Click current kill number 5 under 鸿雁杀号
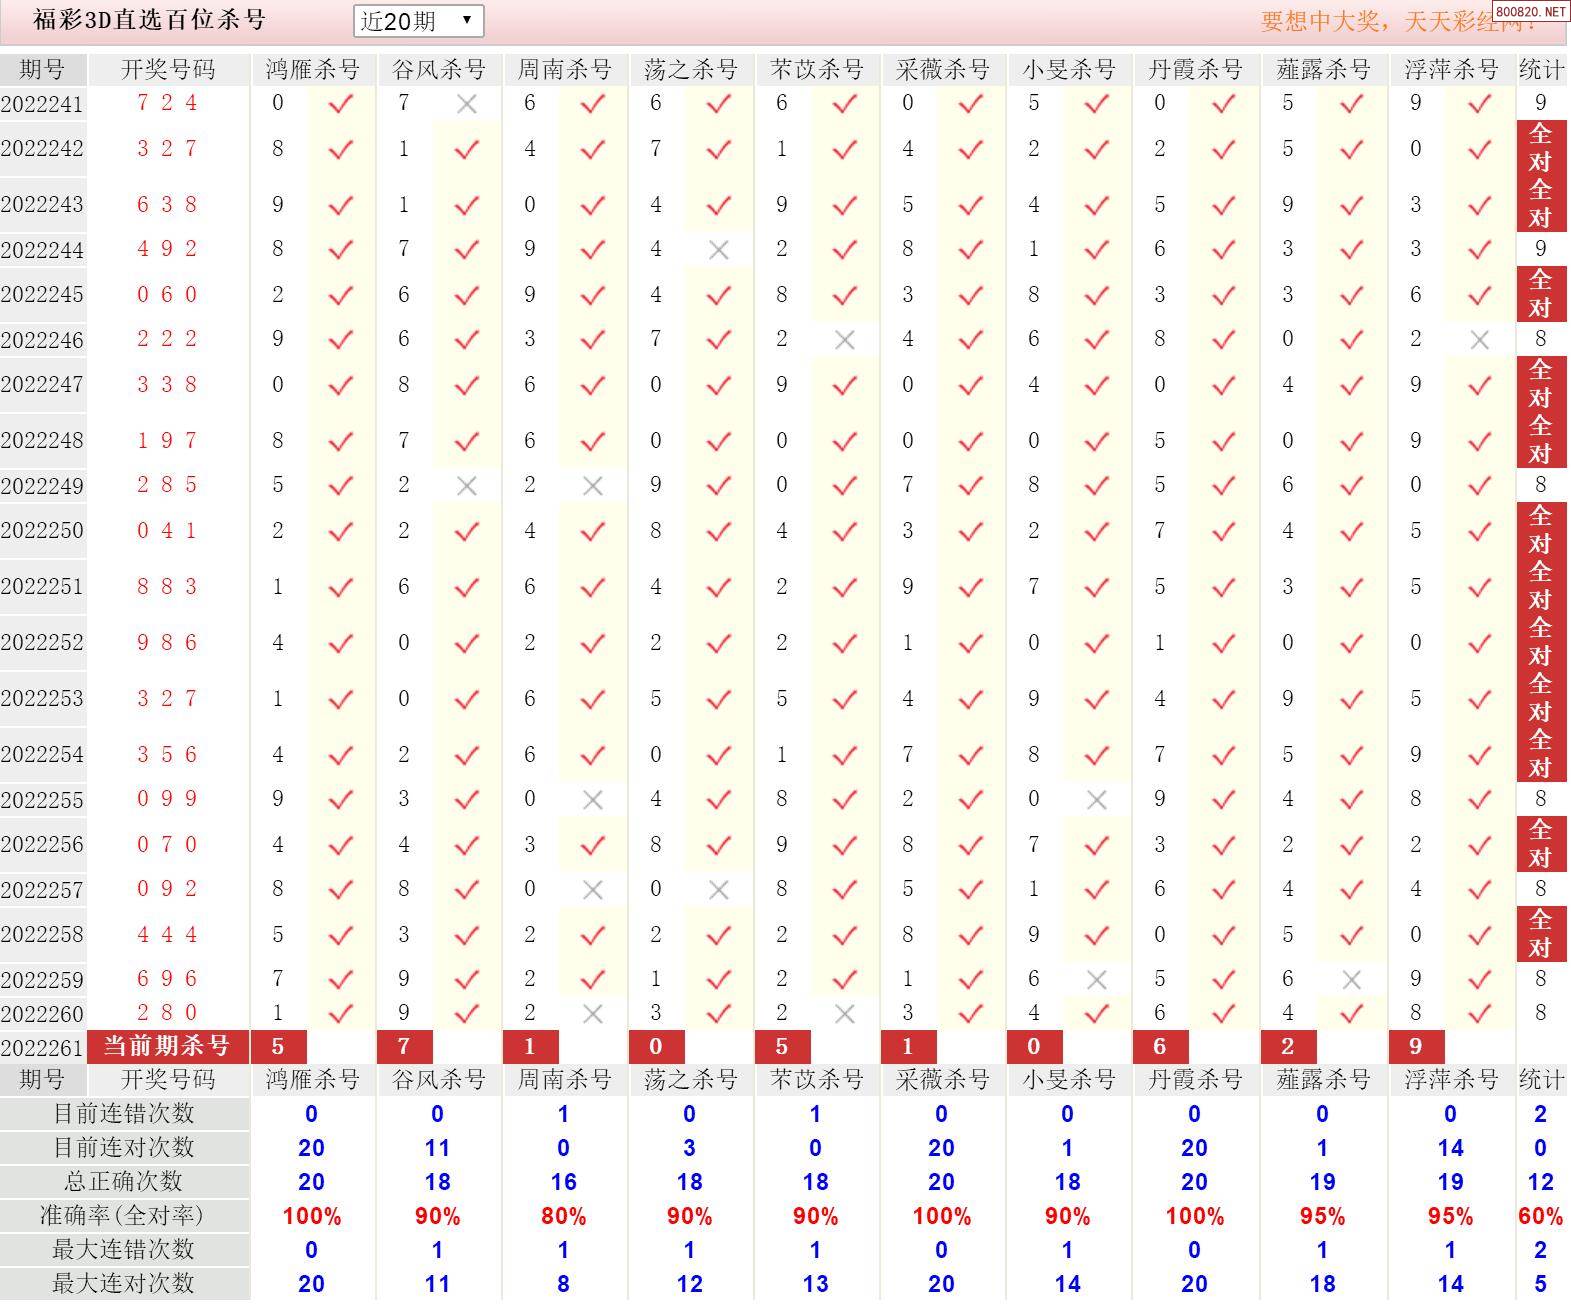This screenshot has height=1310, width=1571. [x=278, y=1047]
